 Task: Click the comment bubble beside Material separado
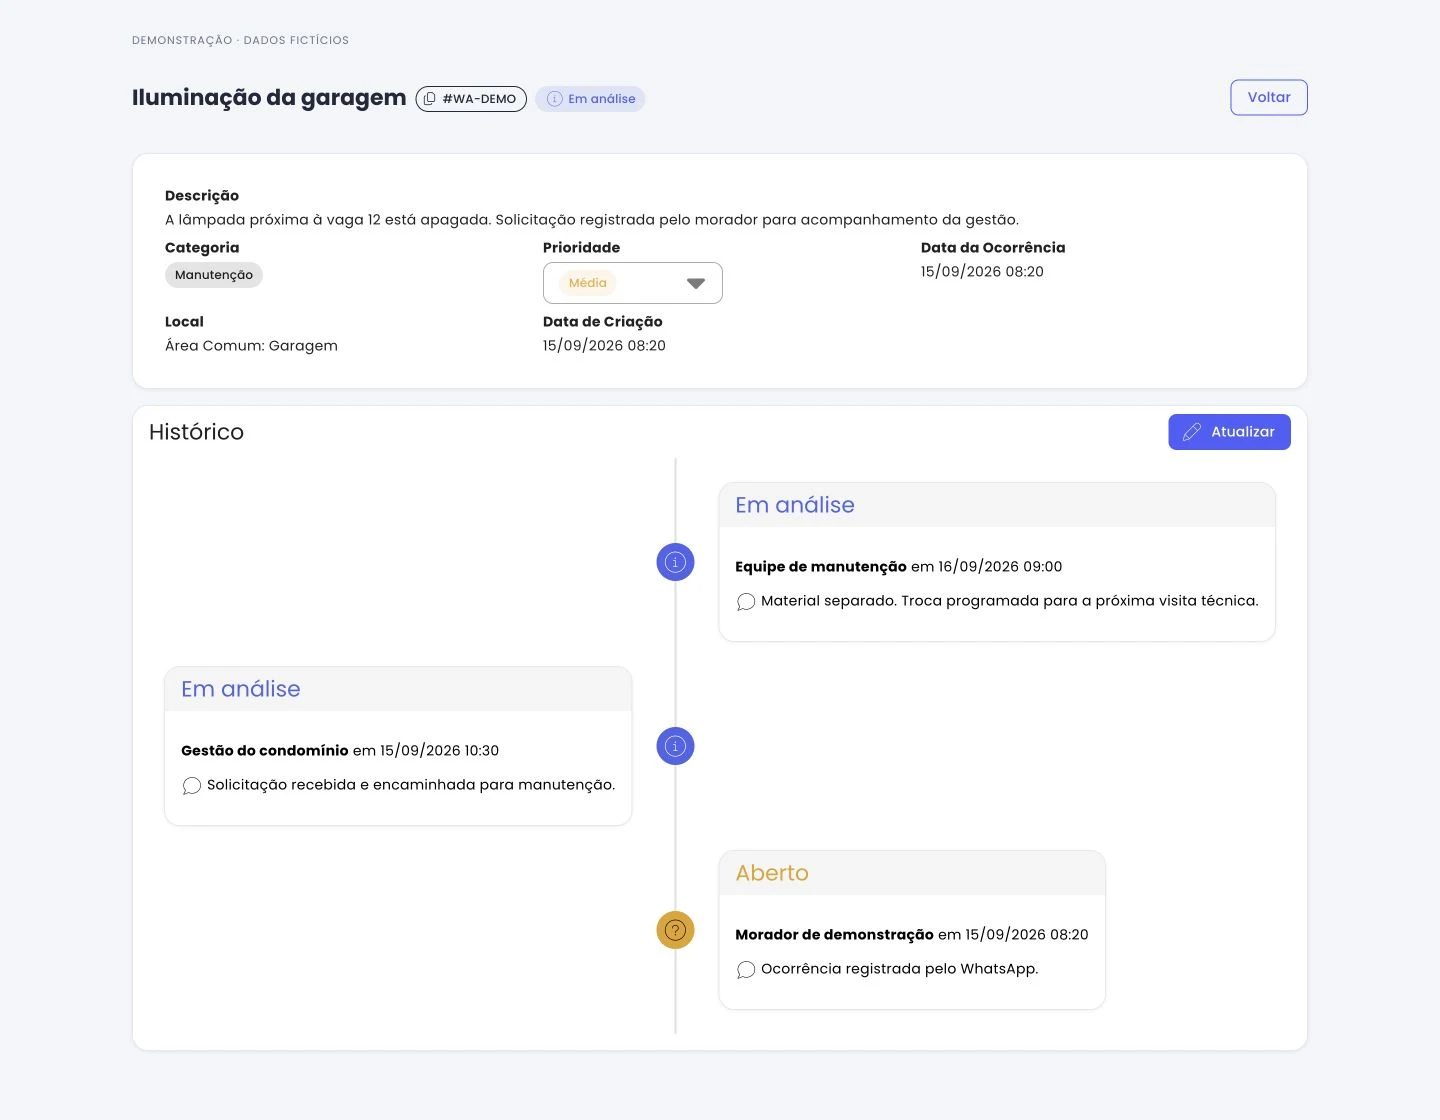click(x=746, y=602)
